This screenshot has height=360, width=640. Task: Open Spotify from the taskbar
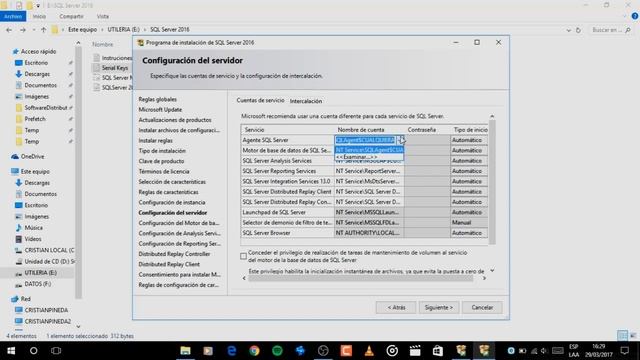(277, 351)
